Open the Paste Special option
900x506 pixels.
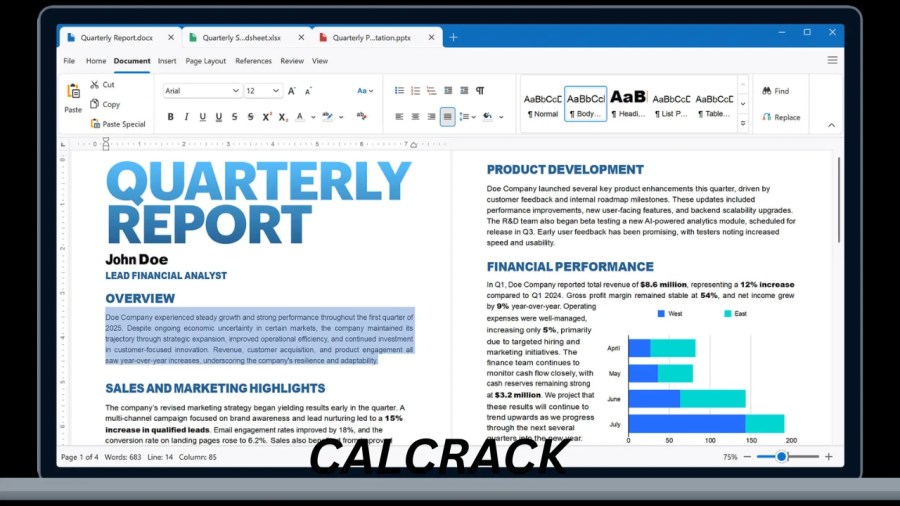click(118, 124)
